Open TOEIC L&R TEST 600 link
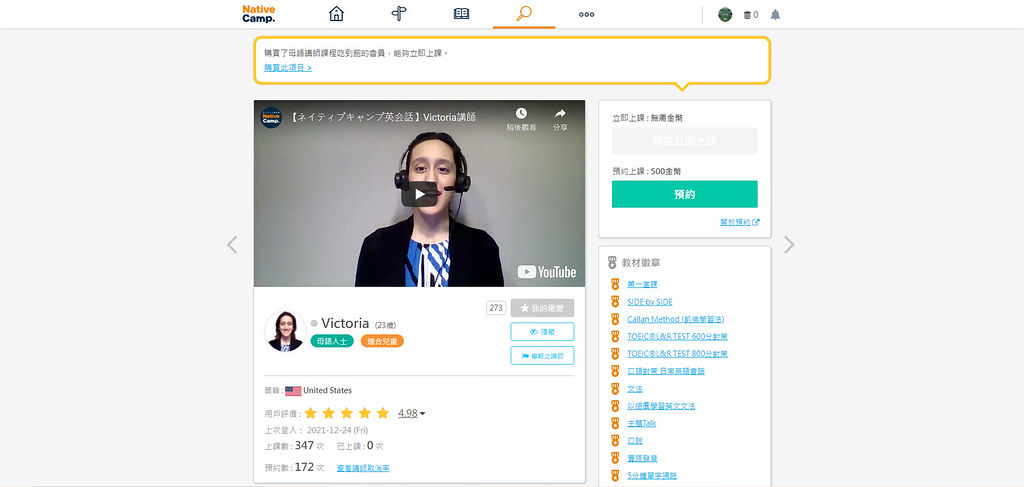 [x=677, y=336]
